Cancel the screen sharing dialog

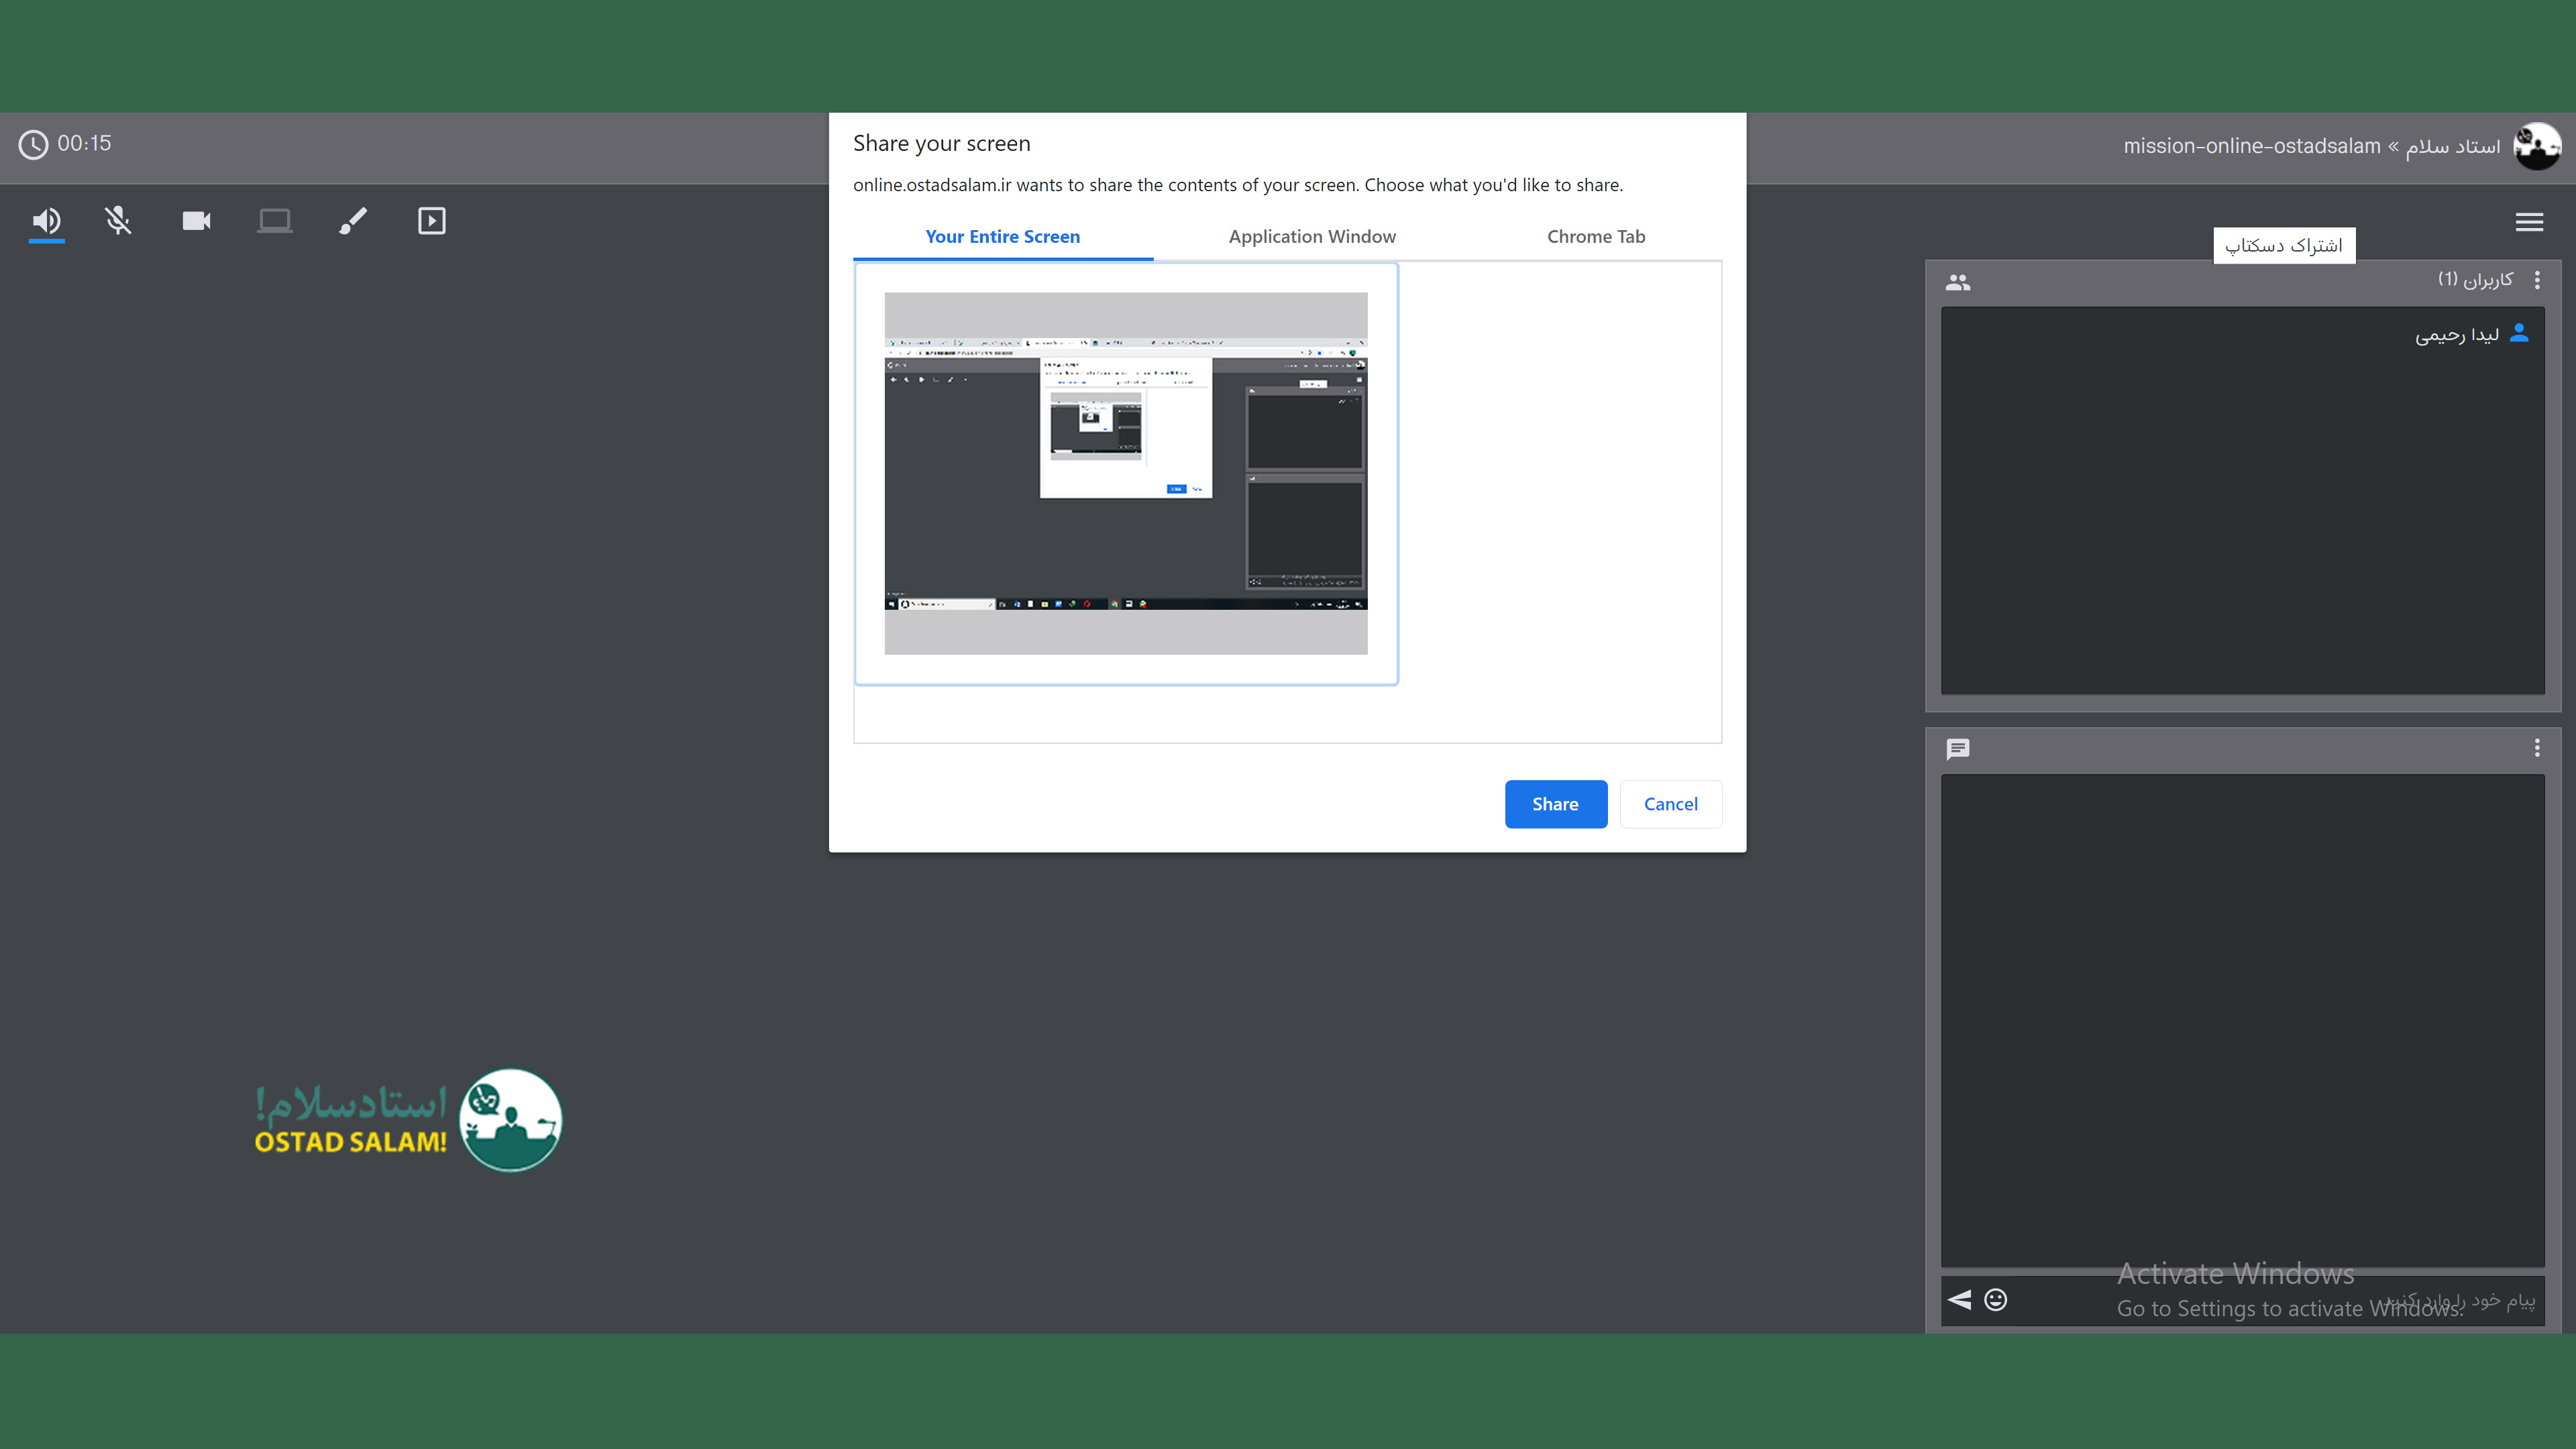coord(1670,804)
